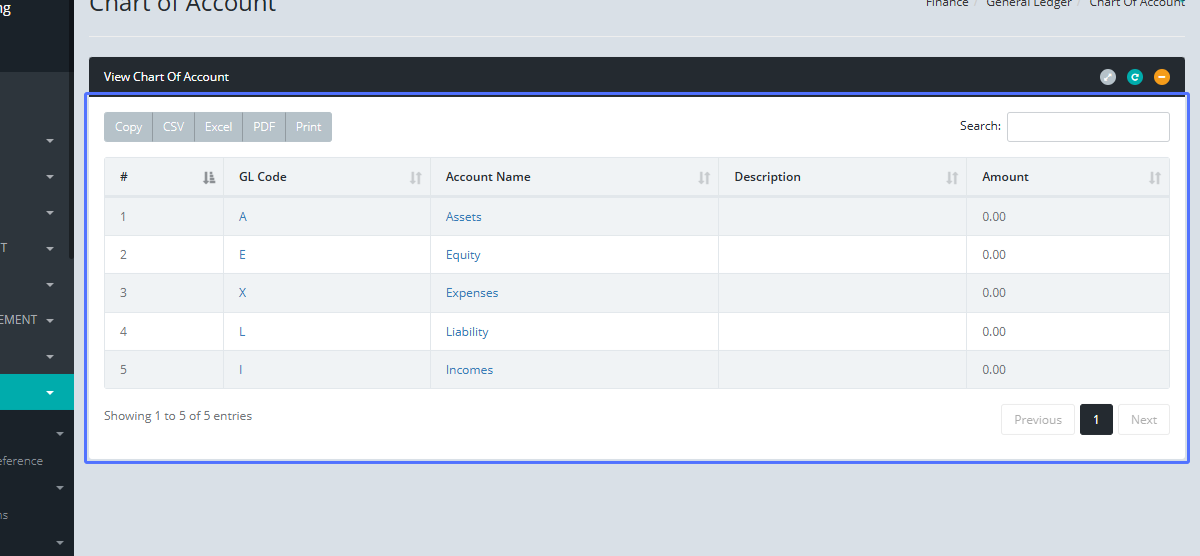Viewport: 1200px width, 556px height.
Task: Collapse the View Chart Of Account panel
Action: coord(1162,77)
